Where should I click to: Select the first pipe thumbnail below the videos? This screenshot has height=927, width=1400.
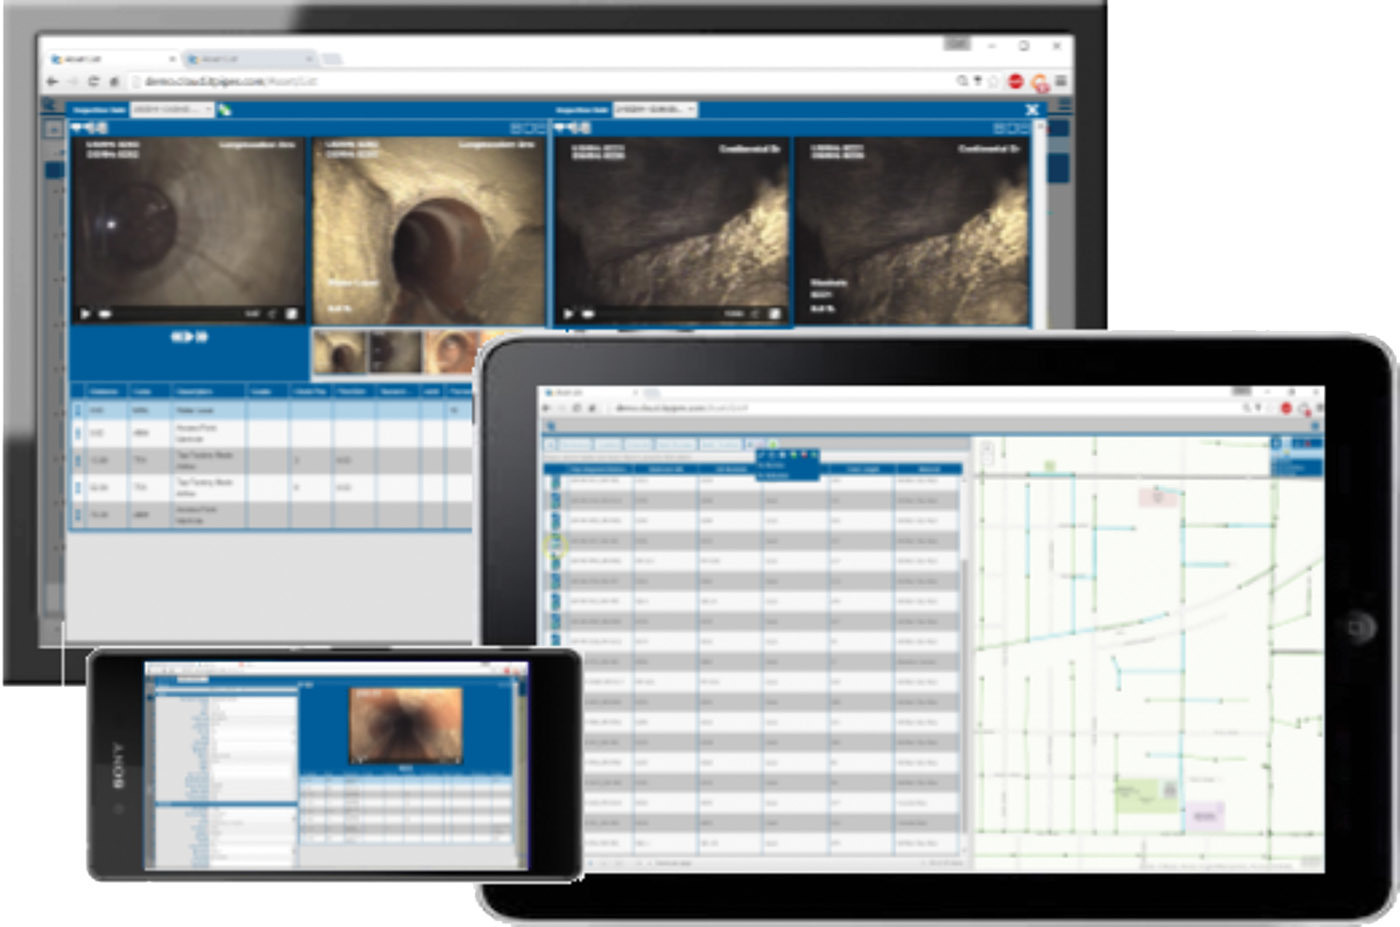(x=338, y=353)
